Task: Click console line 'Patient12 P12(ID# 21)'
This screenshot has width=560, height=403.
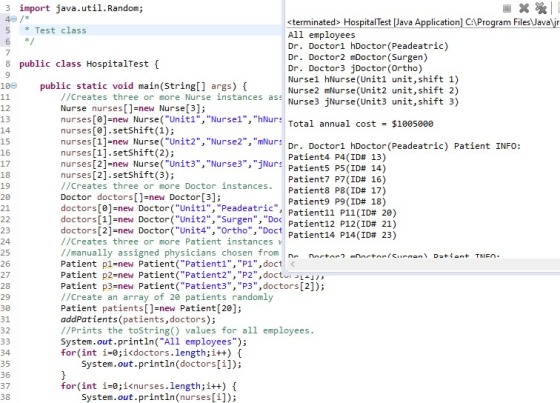Action: 342,224
